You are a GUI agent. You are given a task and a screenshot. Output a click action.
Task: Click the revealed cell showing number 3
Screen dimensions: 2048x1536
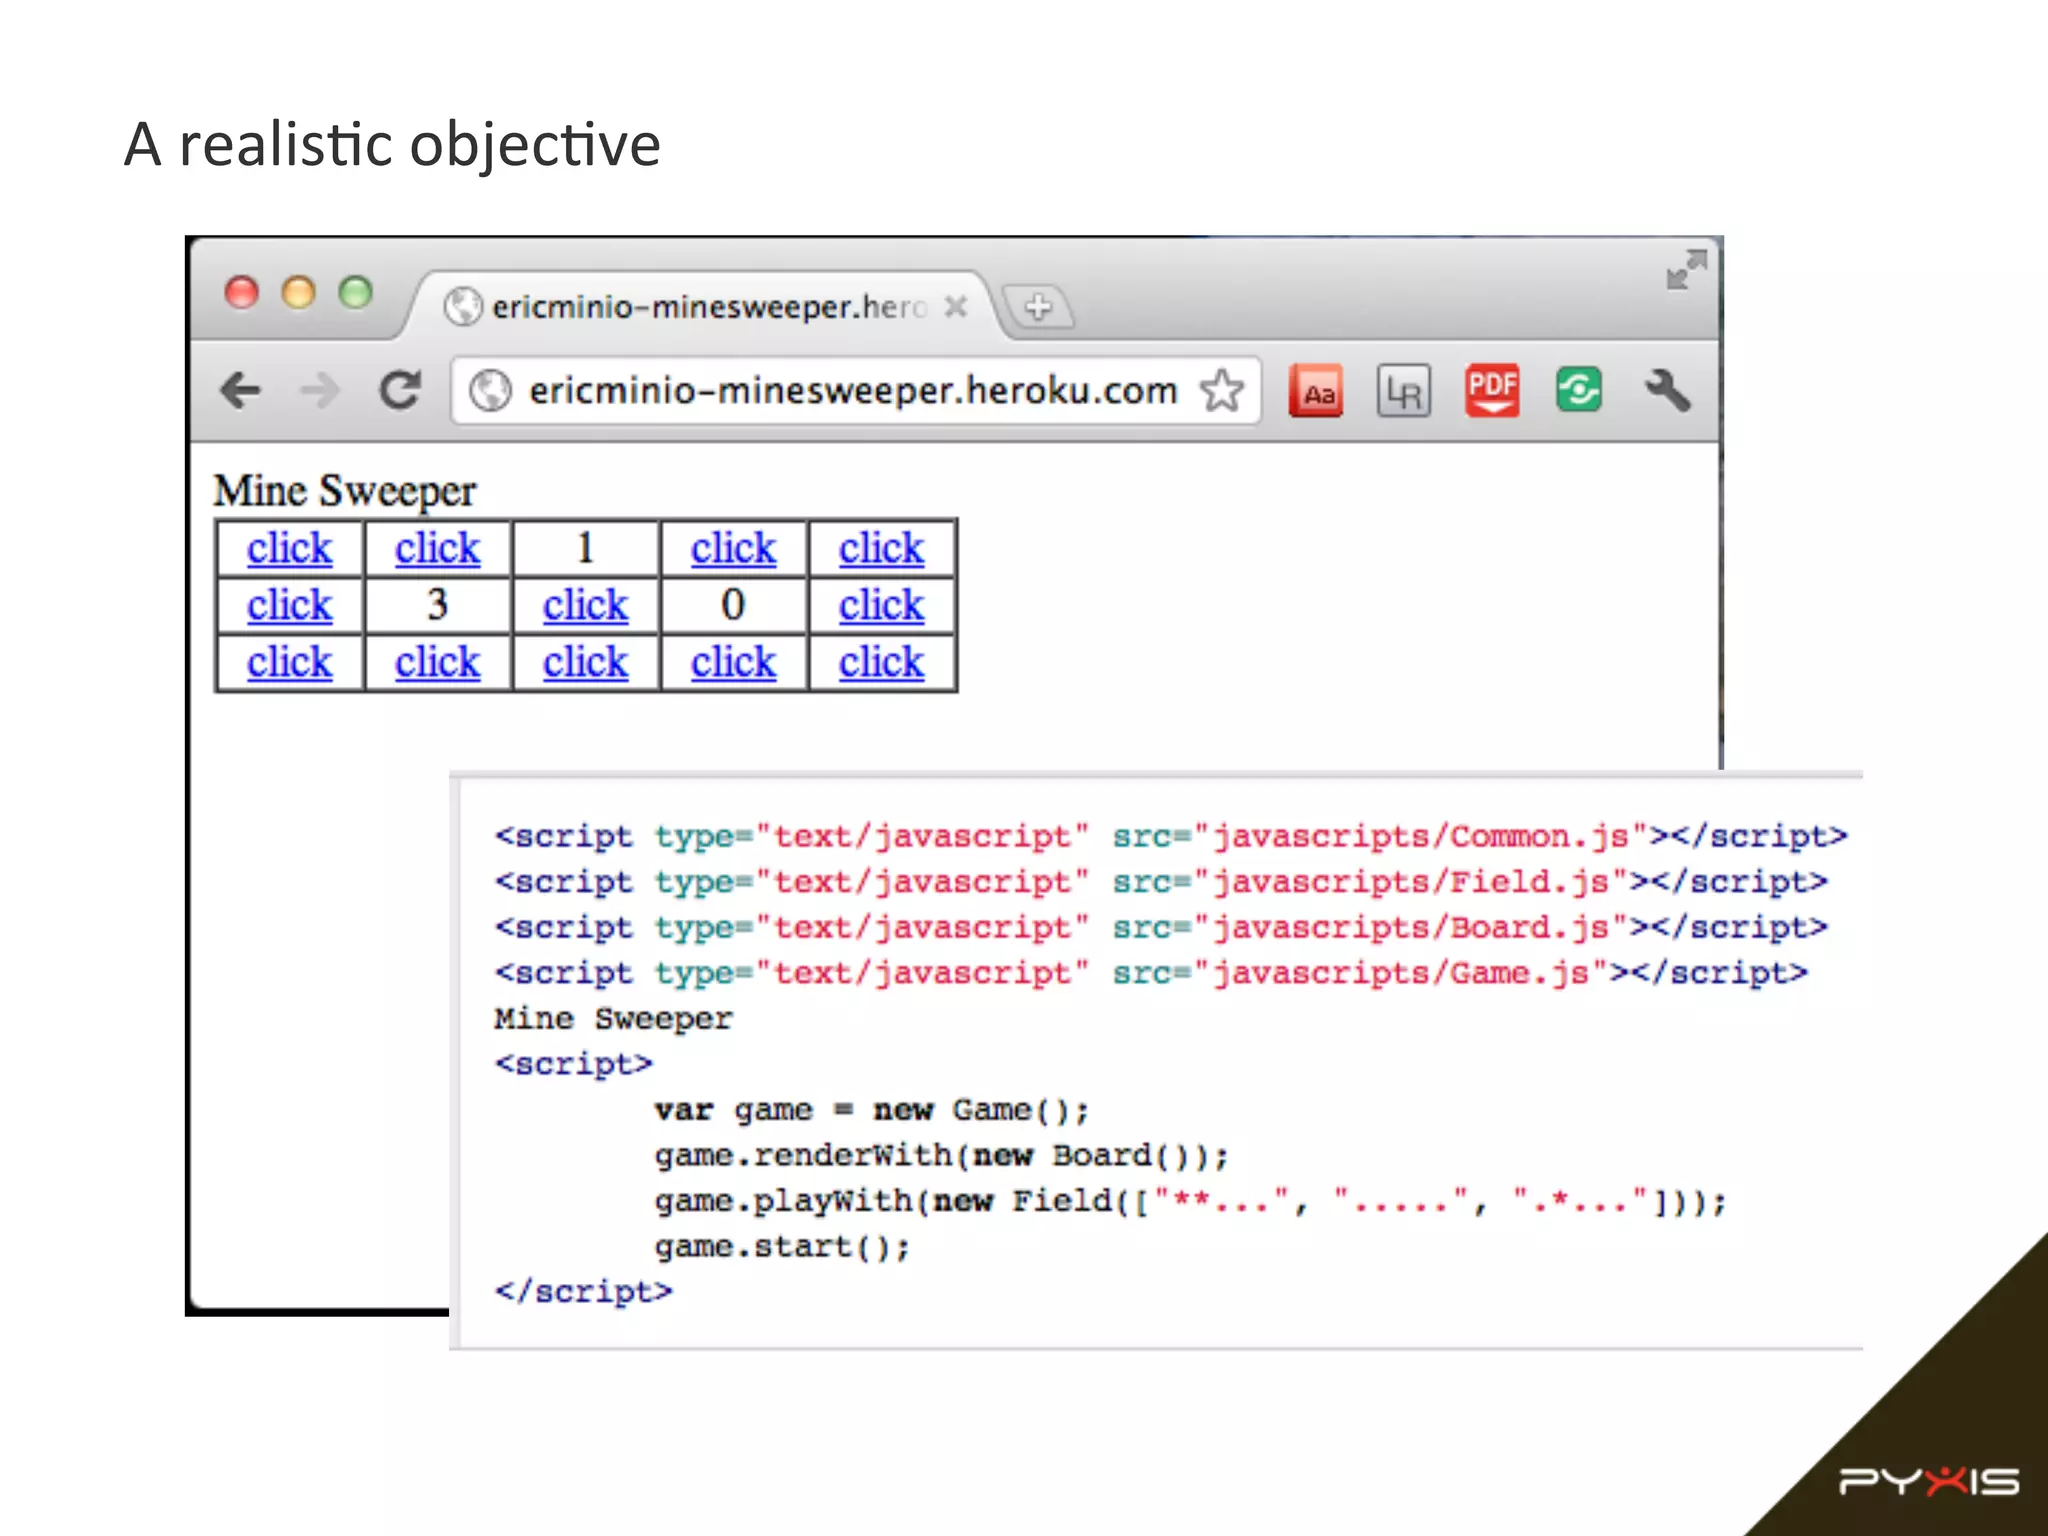click(x=437, y=605)
